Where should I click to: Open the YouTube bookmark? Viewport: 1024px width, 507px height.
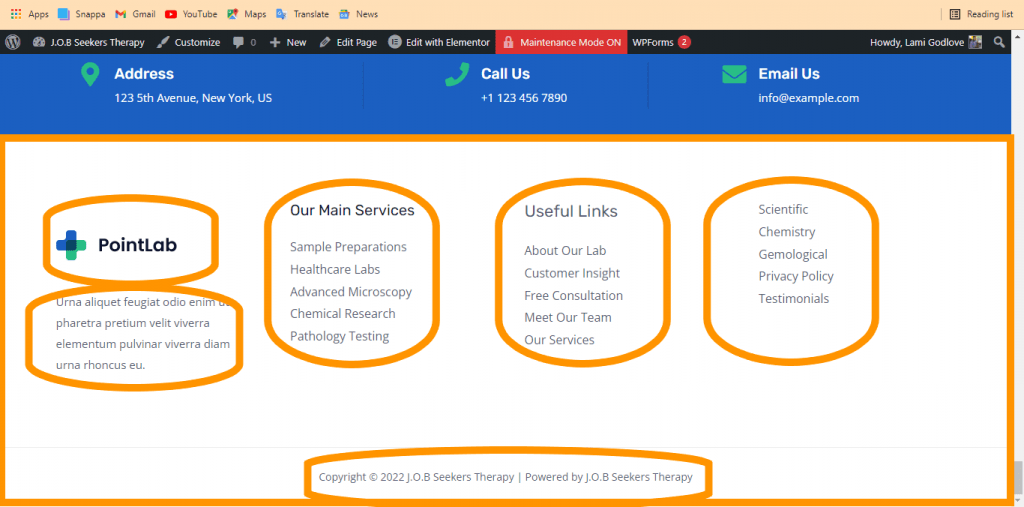(190, 14)
